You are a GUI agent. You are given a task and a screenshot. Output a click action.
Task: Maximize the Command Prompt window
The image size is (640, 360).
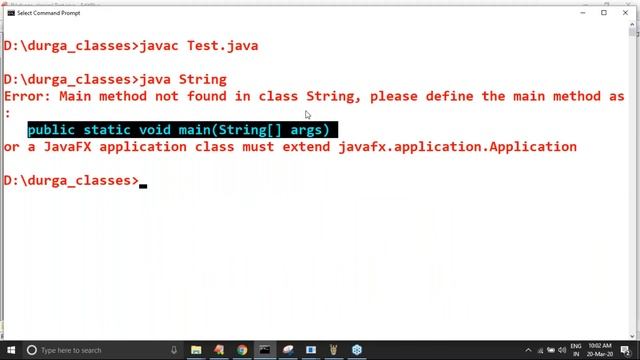tap(604, 13)
